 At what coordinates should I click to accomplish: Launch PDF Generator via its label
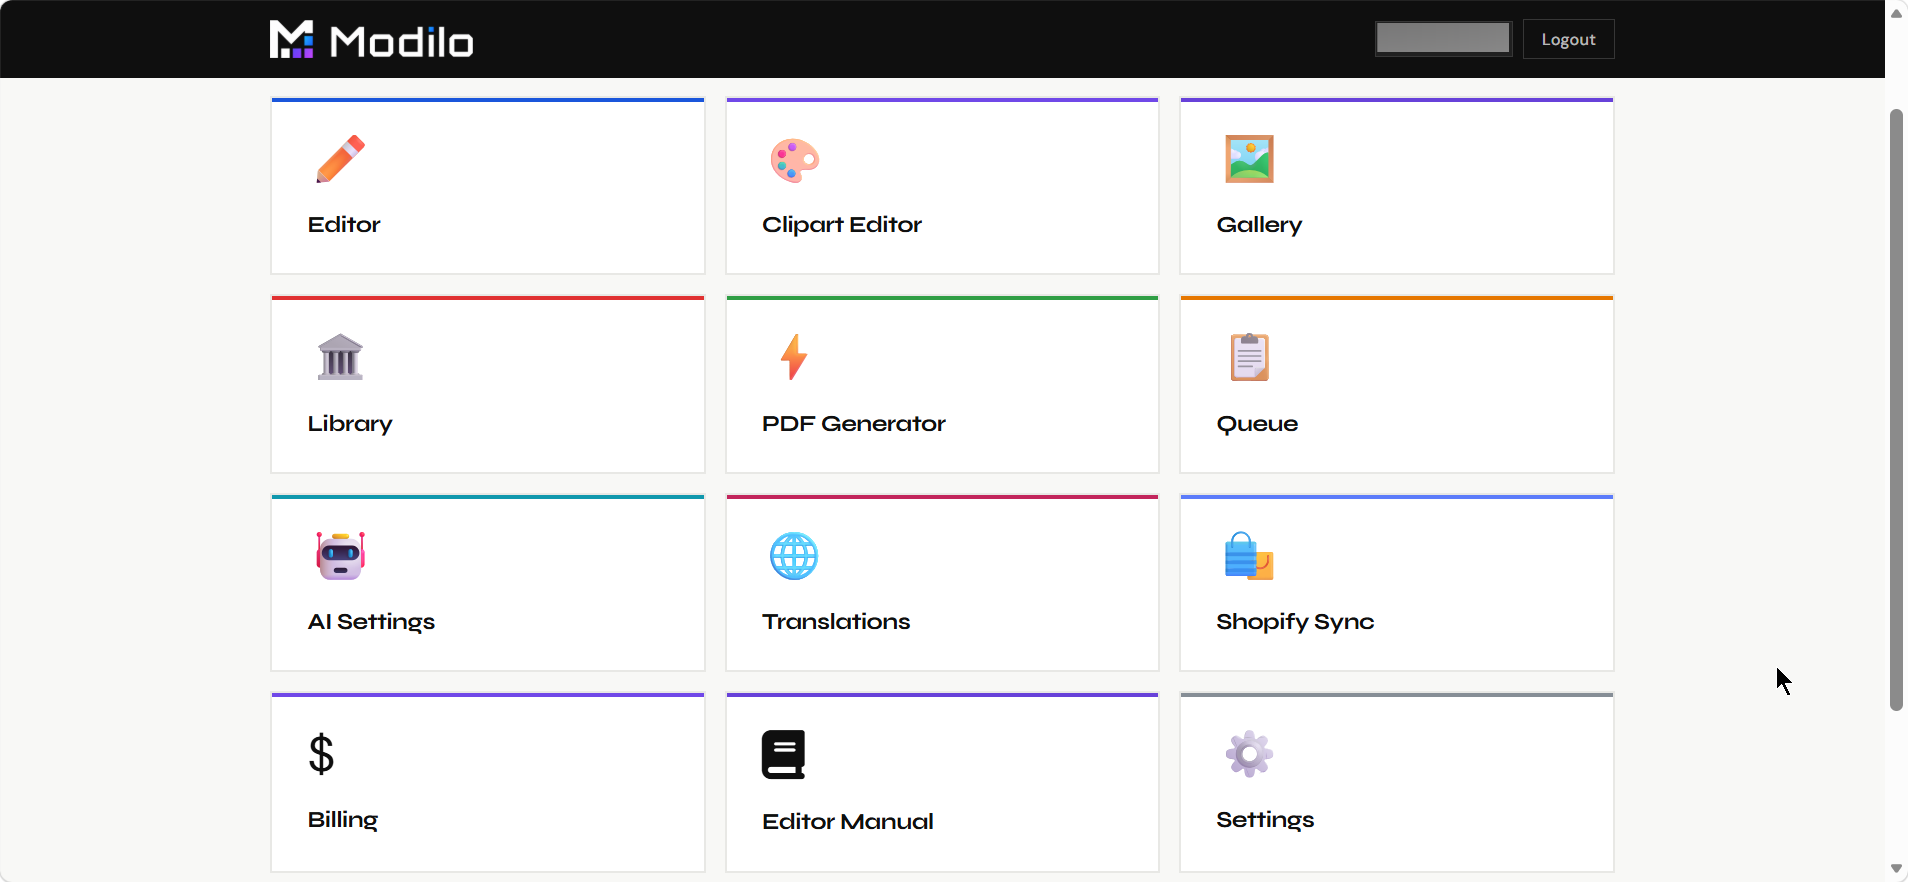coord(854,423)
